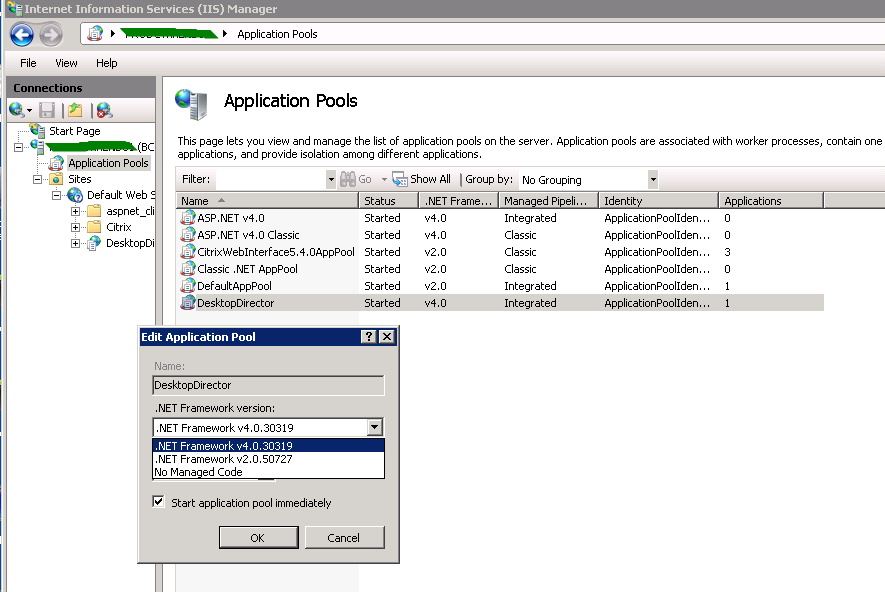Choose No Managed Code option
The height and width of the screenshot is (592, 885).
click(268, 472)
